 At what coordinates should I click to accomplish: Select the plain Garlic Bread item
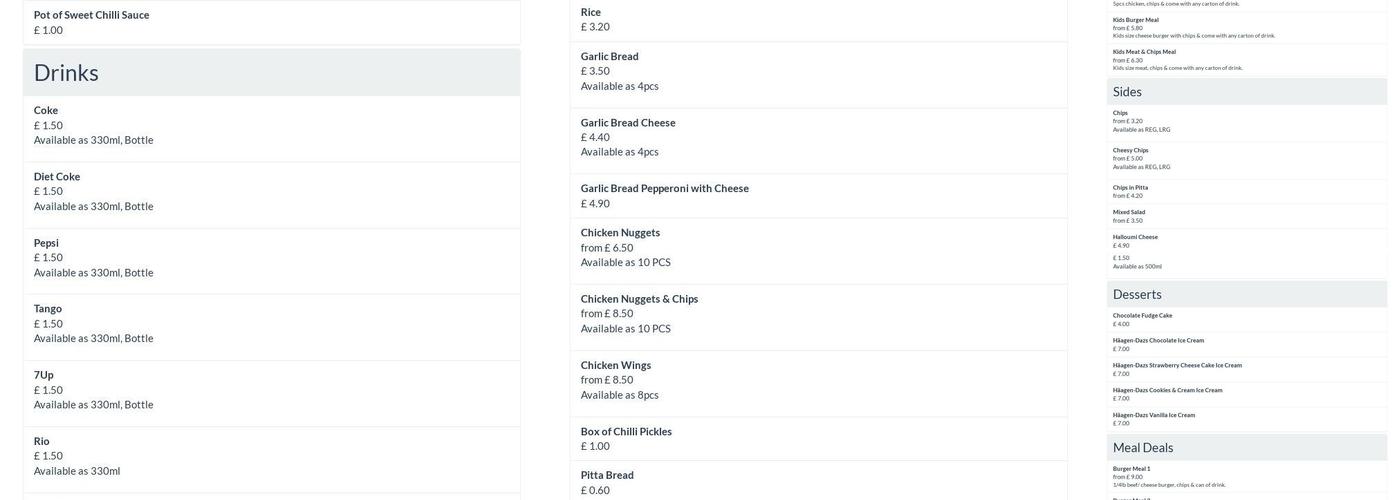[609, 56]
